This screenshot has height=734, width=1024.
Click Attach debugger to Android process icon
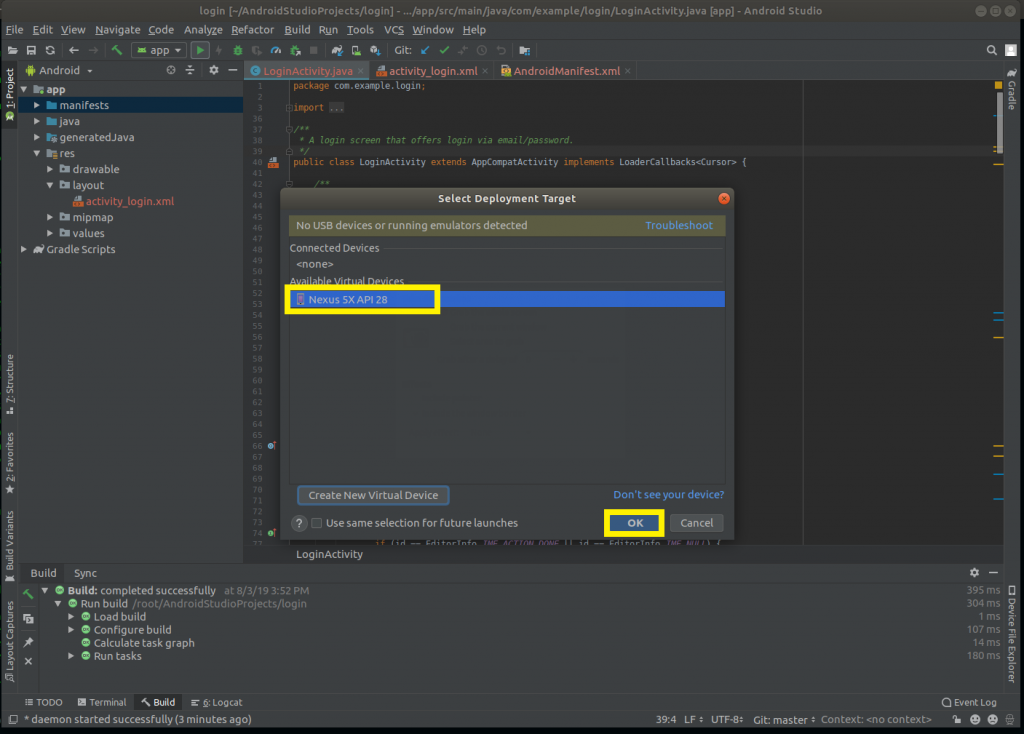[x=295, y=50]
